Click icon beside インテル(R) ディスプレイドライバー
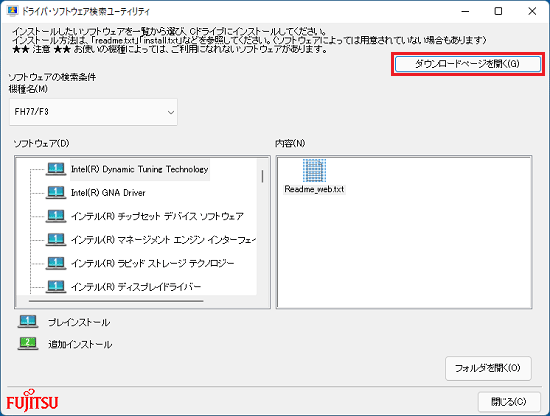This screenshot has width=550, height=416. pos(56,287)
